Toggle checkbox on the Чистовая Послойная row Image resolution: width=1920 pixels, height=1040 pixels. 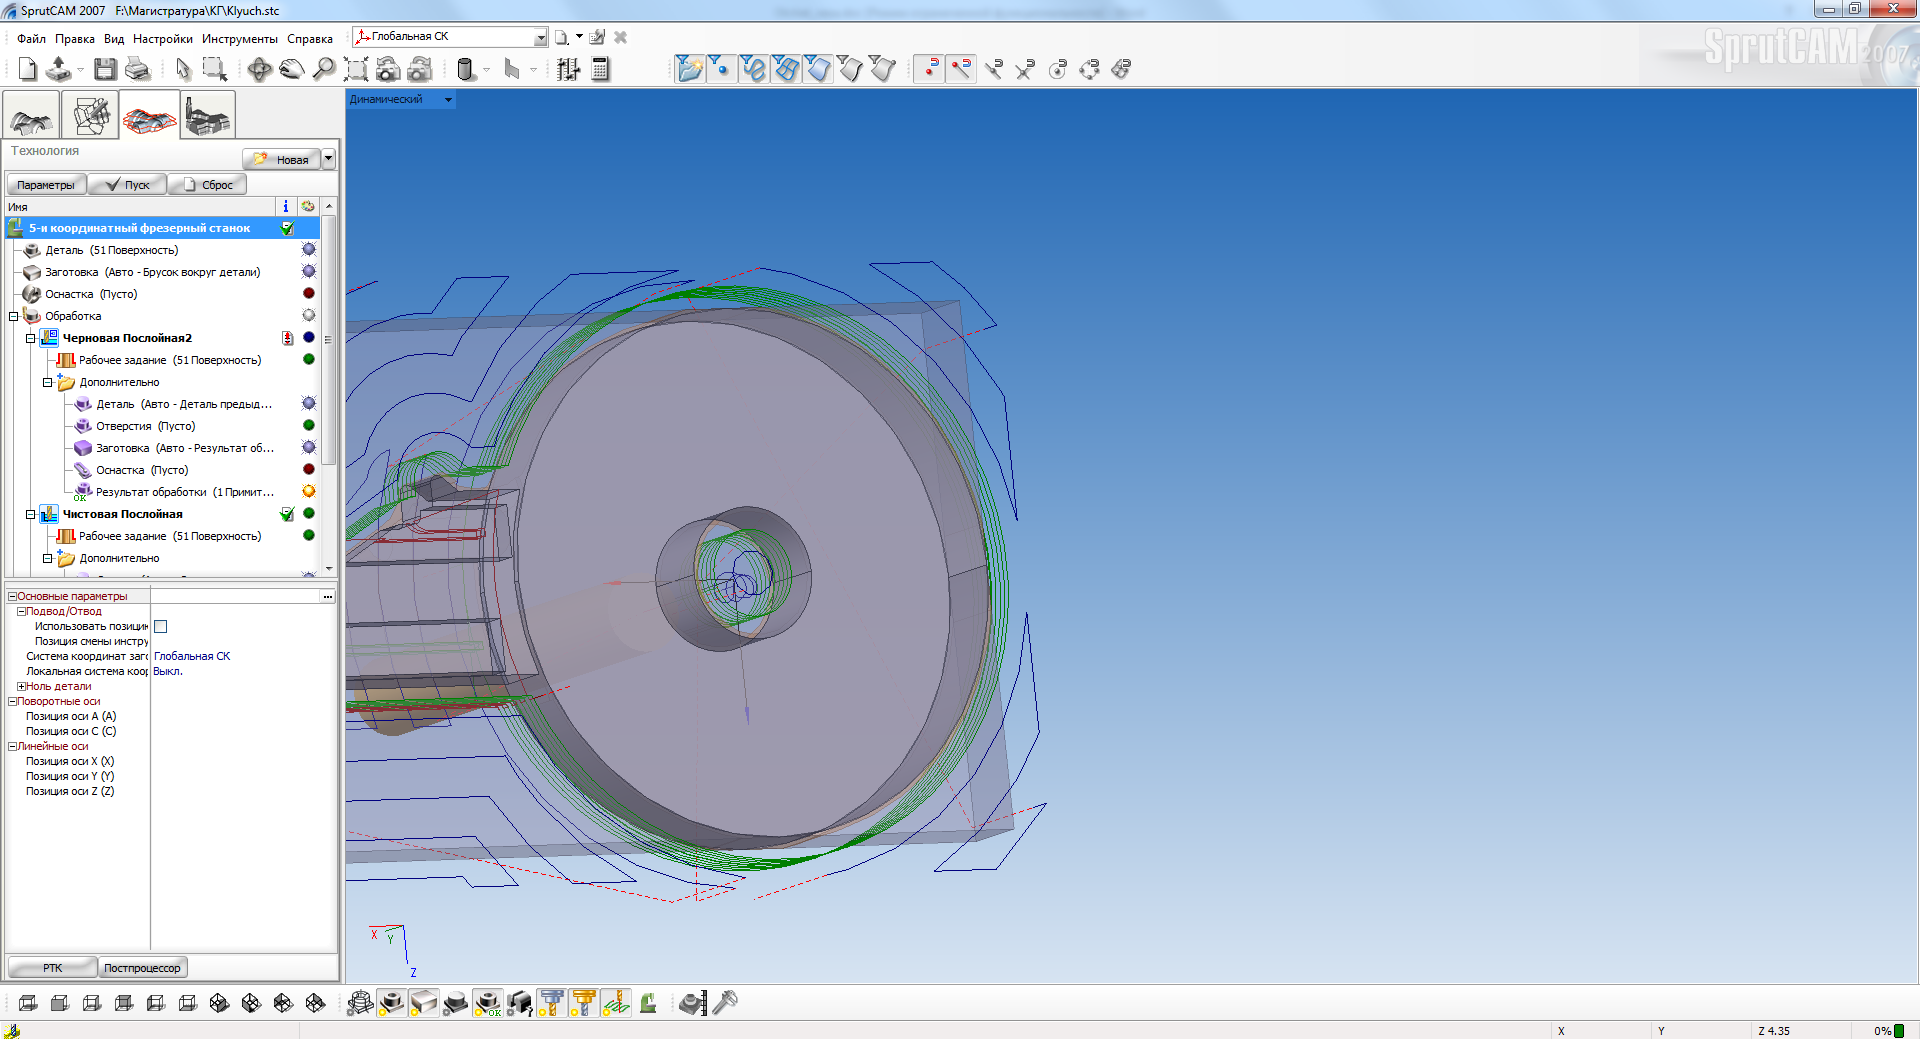pyautogui.click(x=288, y=514)
